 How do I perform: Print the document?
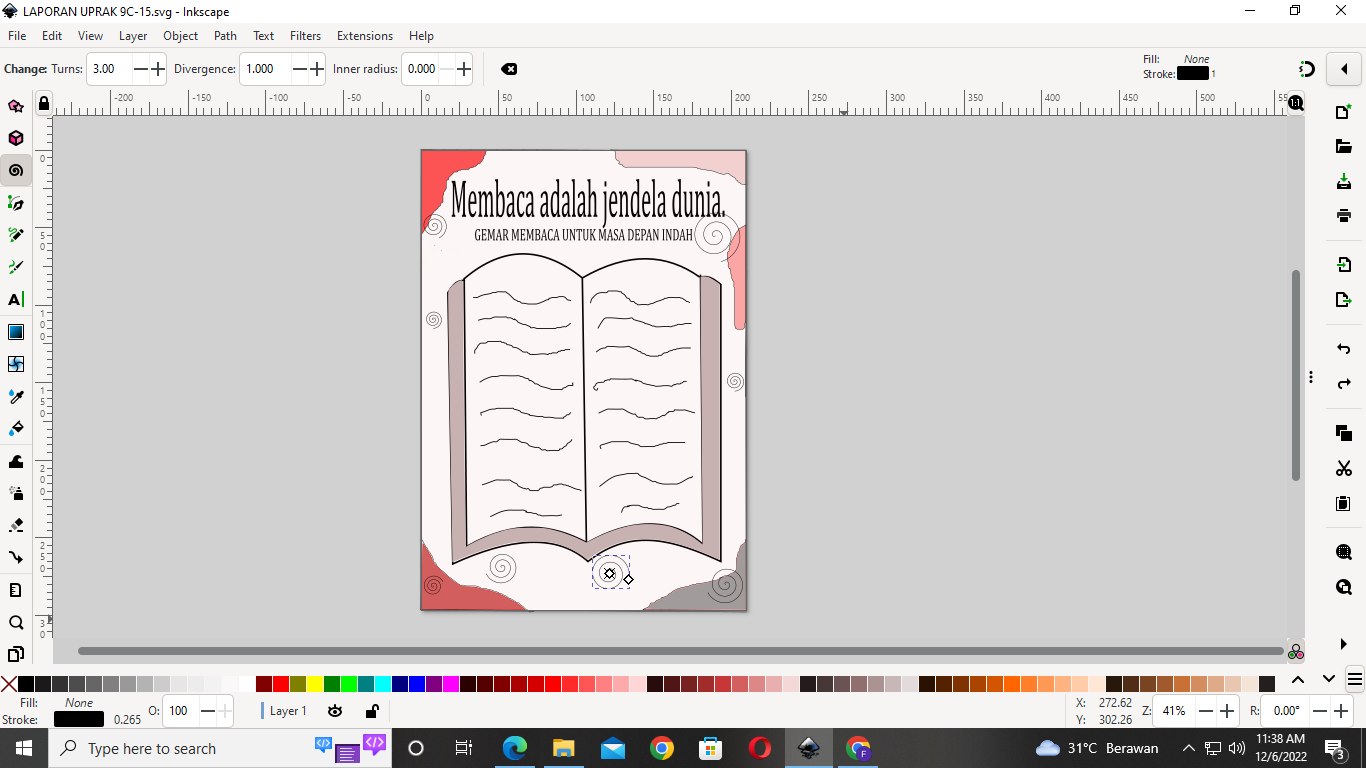click(1344, 215)
